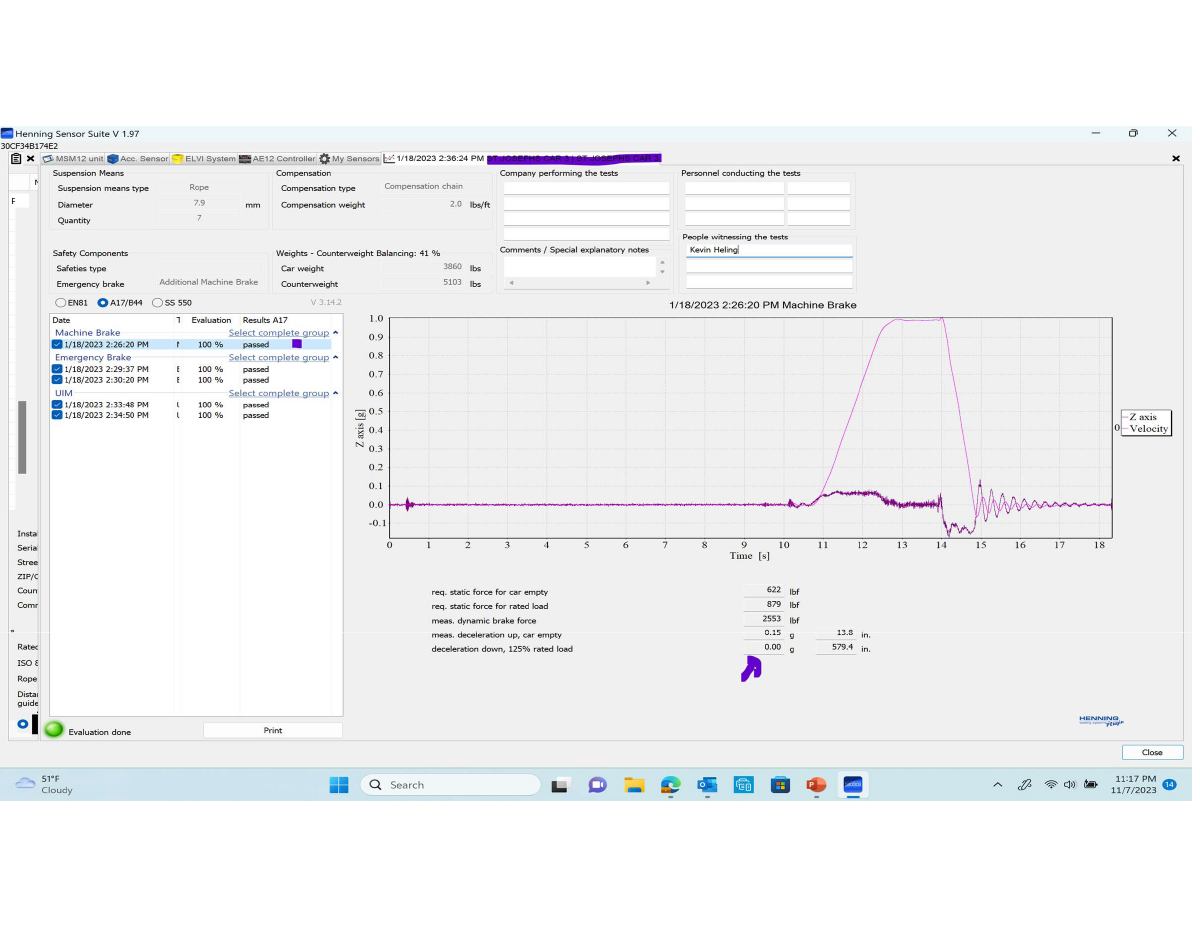Open the ELVI System tab
Screen dimensions: 1200x927
tap(203, 158)
